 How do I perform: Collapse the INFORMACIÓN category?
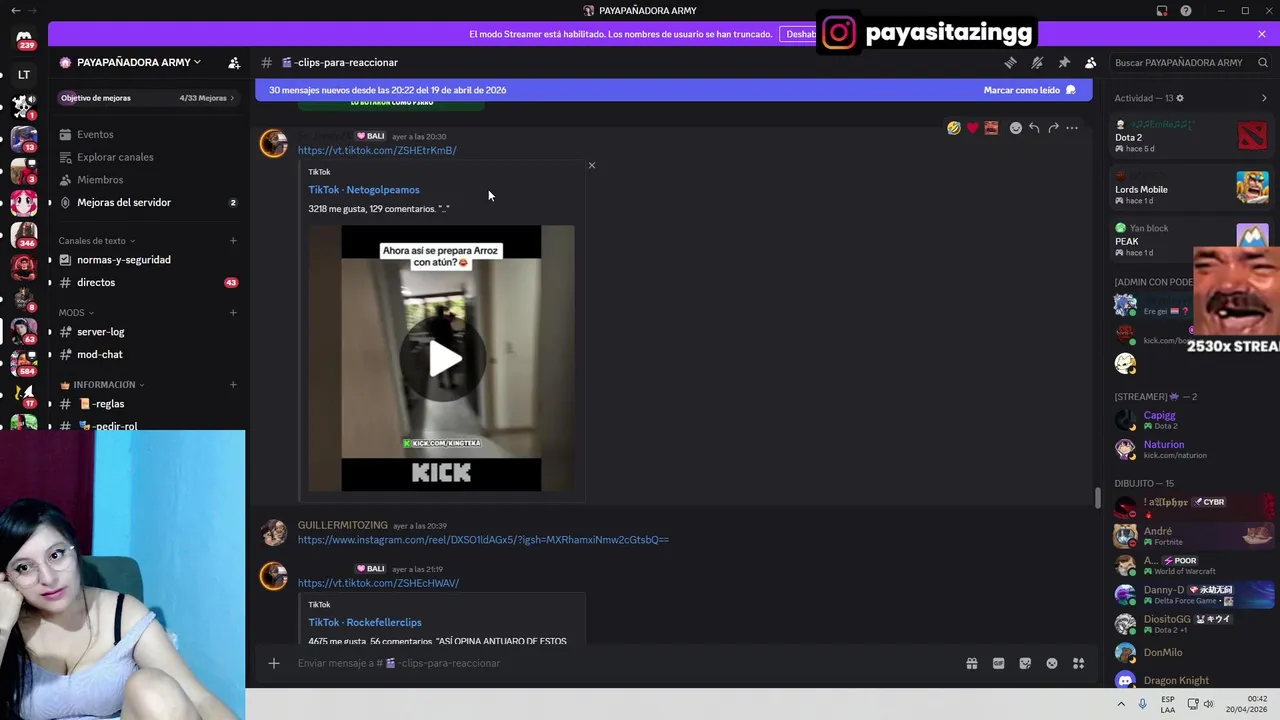click(x=102, y=385)
